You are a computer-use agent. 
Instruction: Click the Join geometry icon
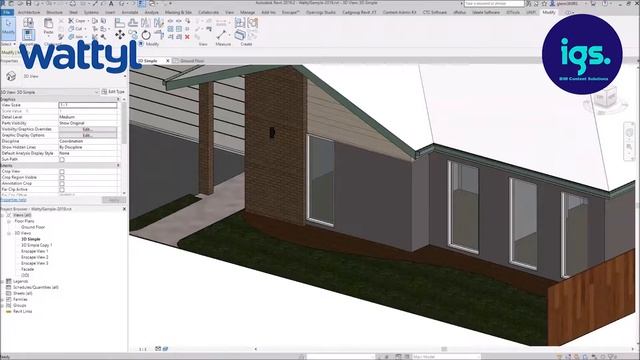coord(71,37)
